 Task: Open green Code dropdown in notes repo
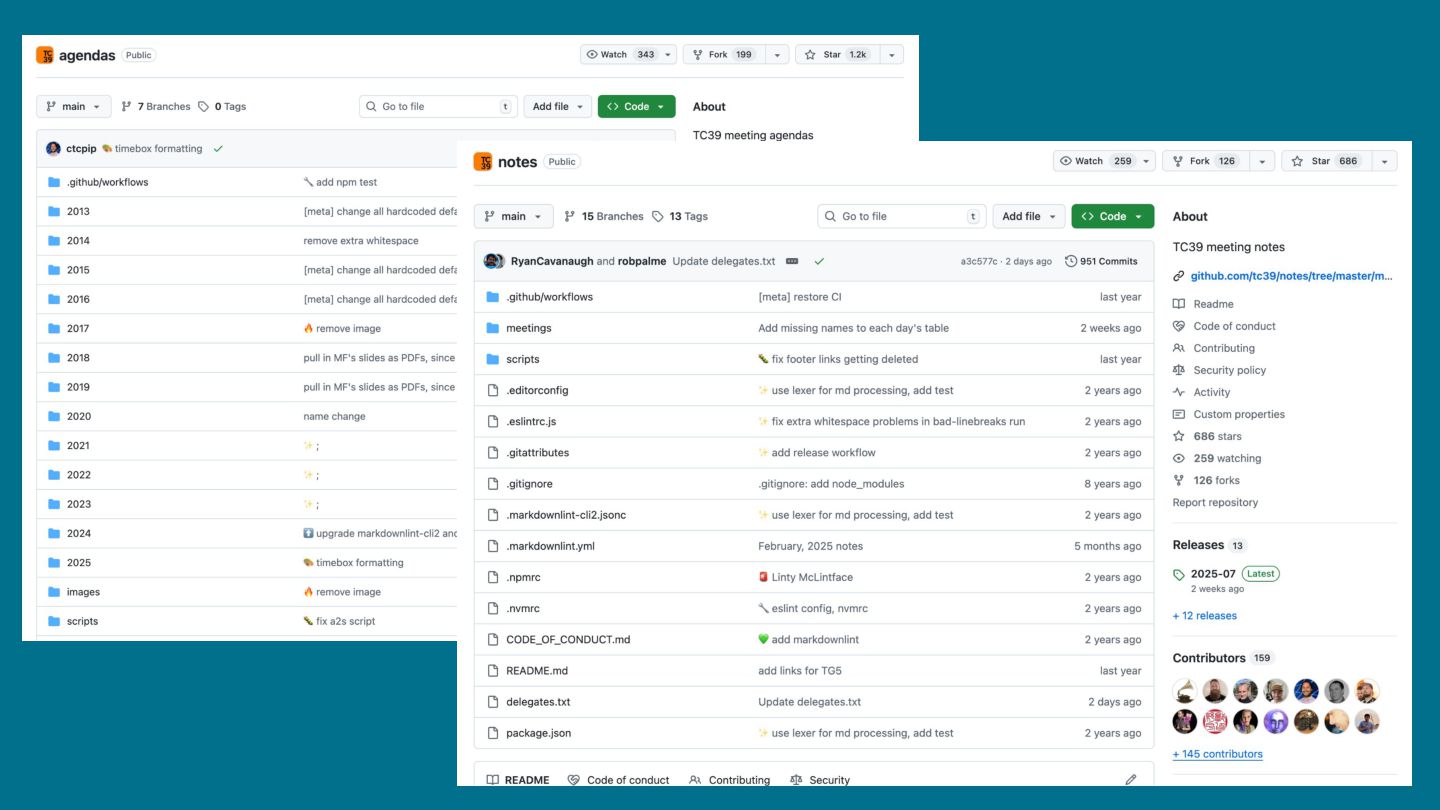(1112, 216)
